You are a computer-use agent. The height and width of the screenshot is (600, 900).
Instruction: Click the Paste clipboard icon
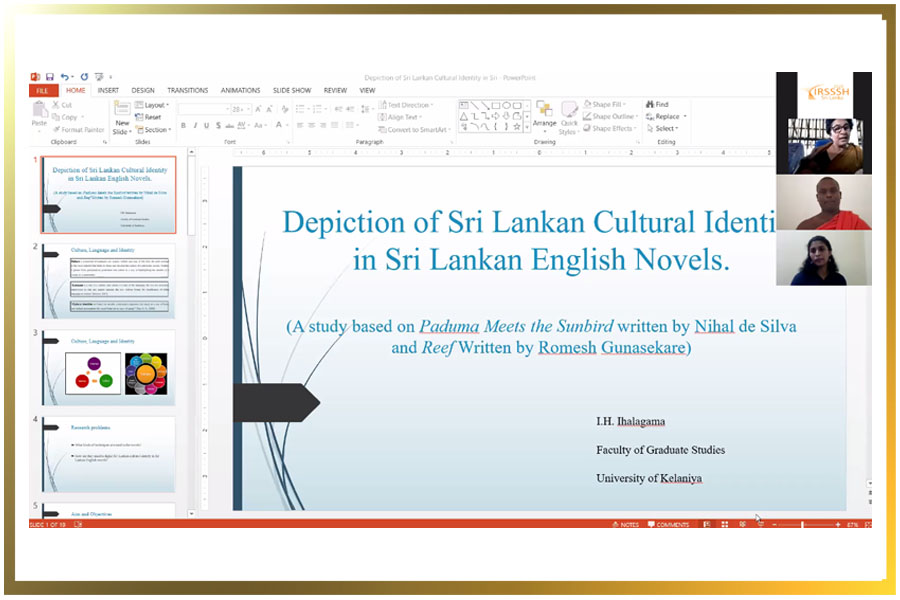(39, 109)
